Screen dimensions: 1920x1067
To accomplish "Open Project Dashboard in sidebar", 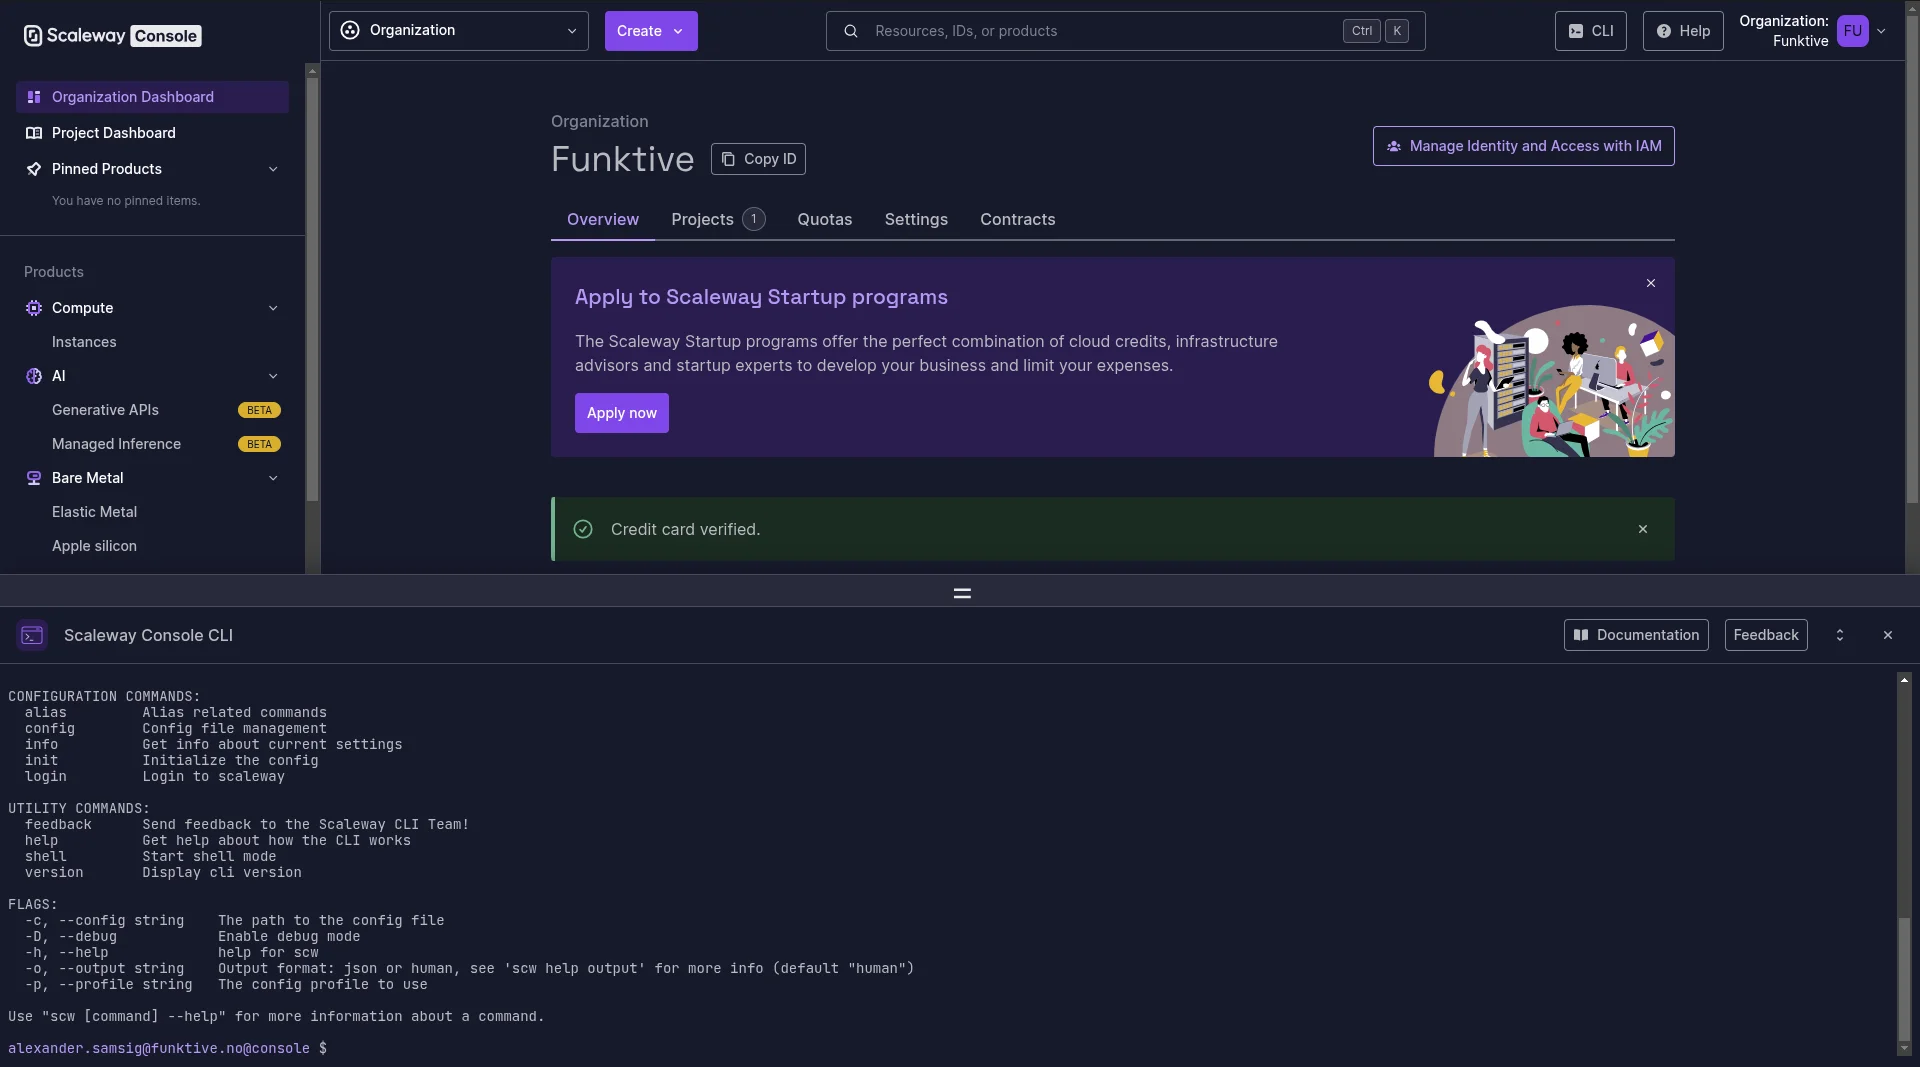I will [152, 133].
